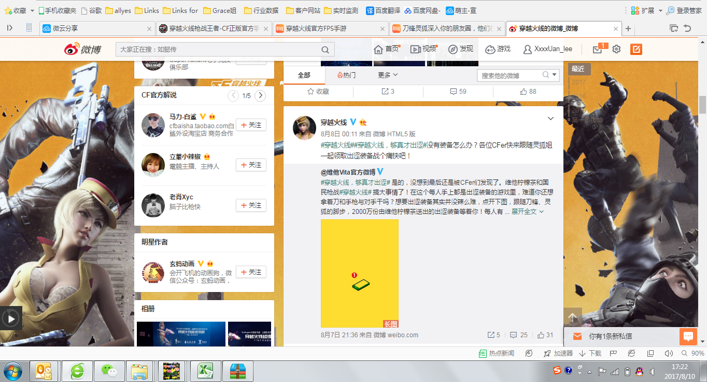Click the search magnifier in Weibo search bar
The image size is (707, 382).
325,50
